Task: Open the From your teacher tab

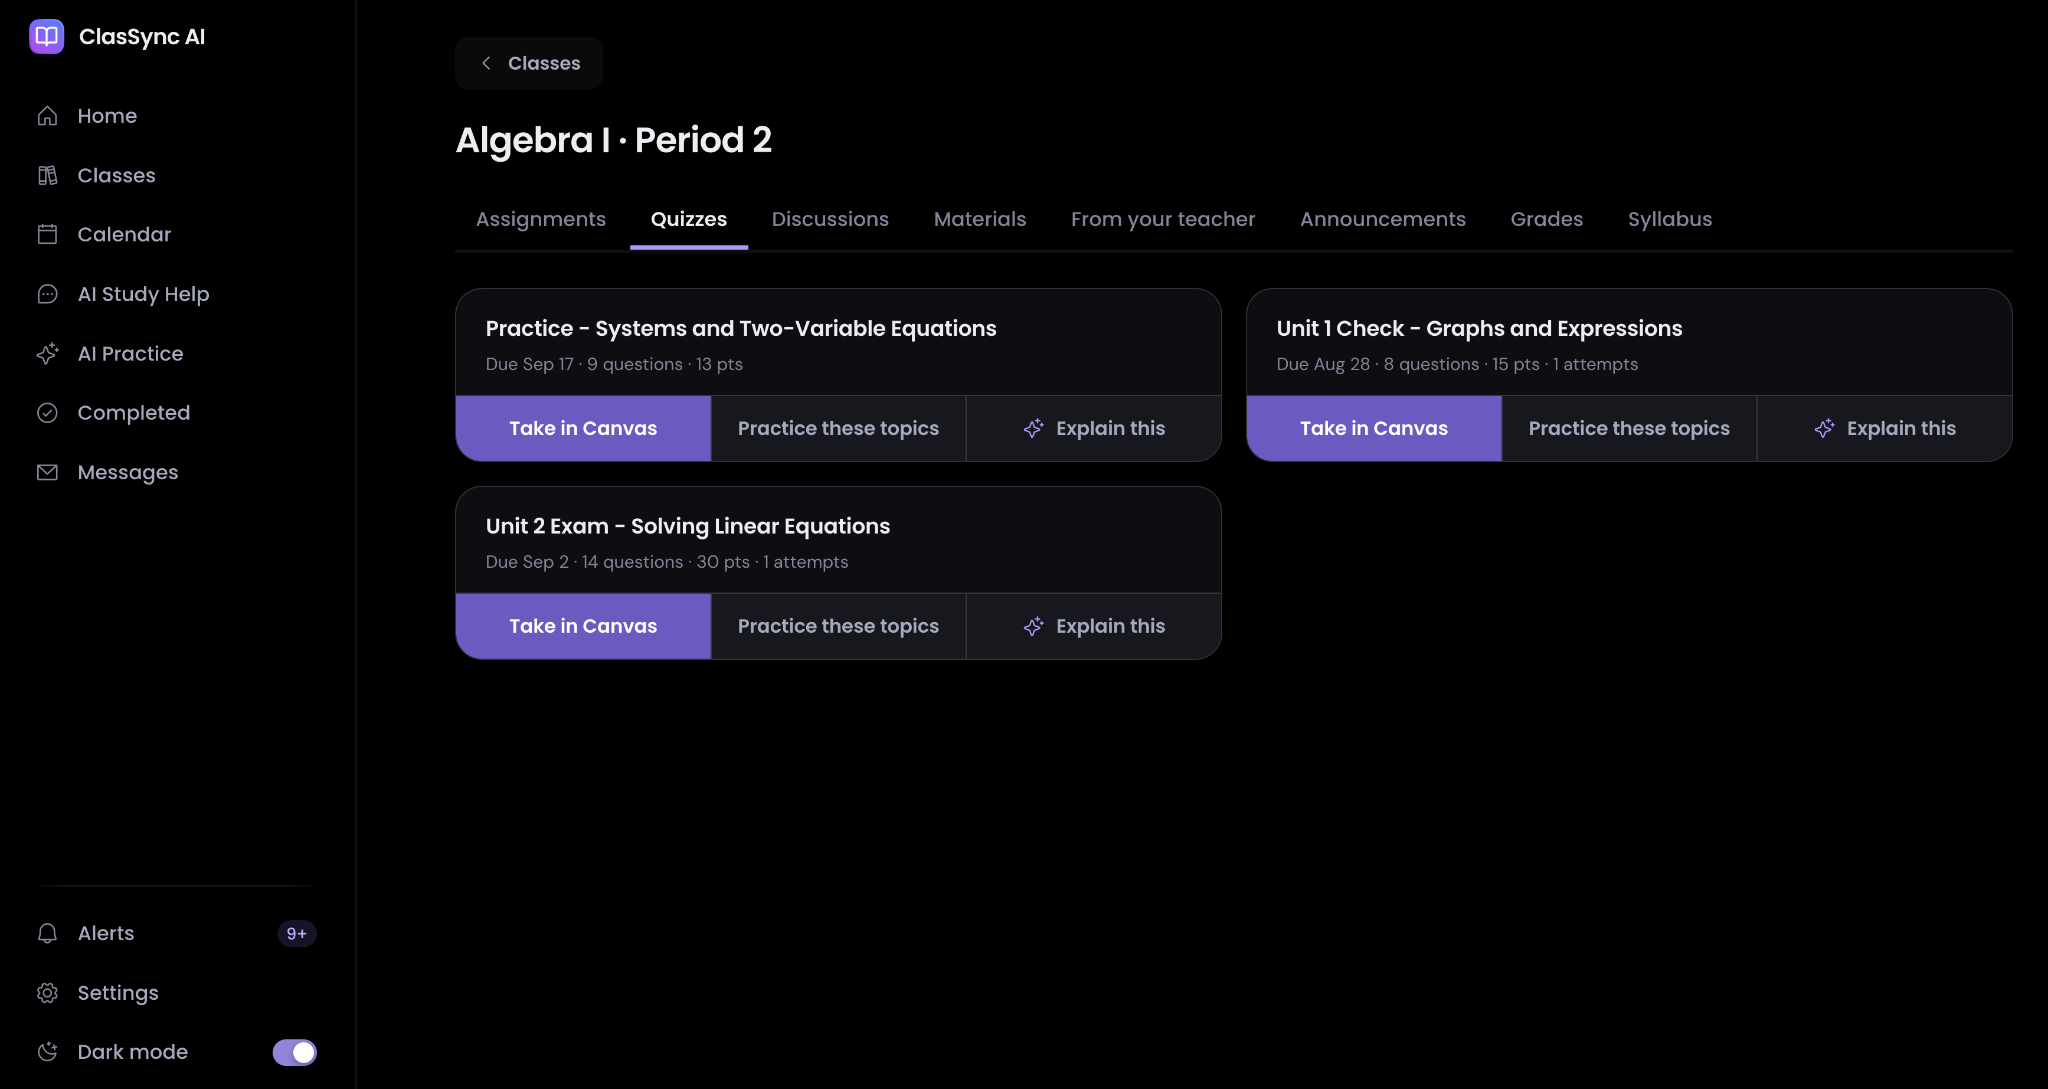Action: [1163, 219]
